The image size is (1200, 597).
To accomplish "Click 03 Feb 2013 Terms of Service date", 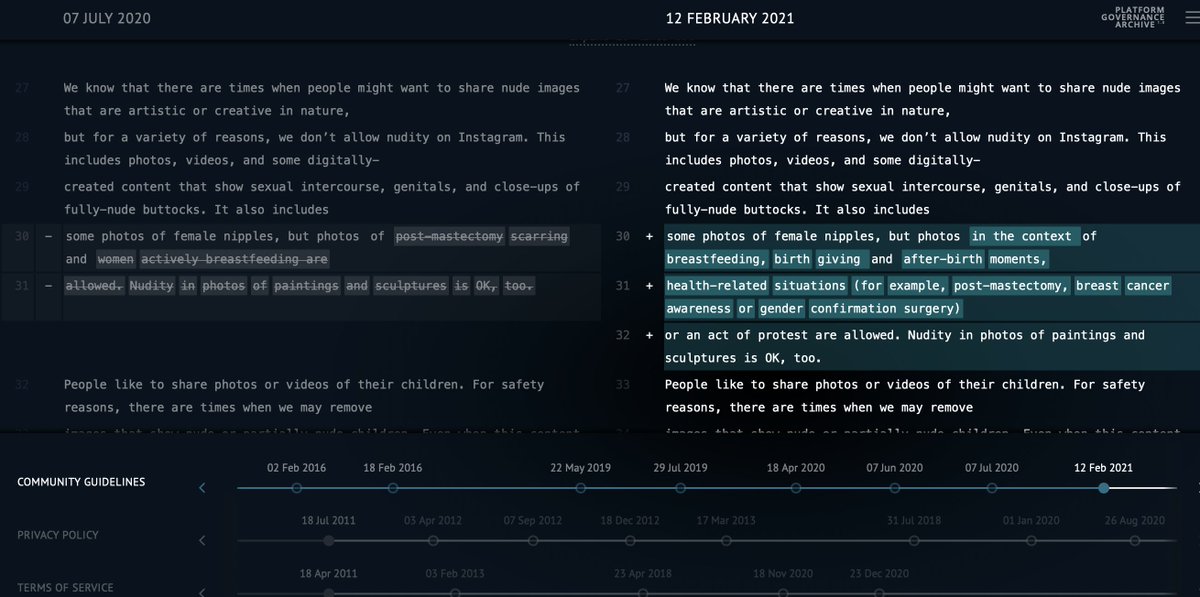I will [455, 574].
